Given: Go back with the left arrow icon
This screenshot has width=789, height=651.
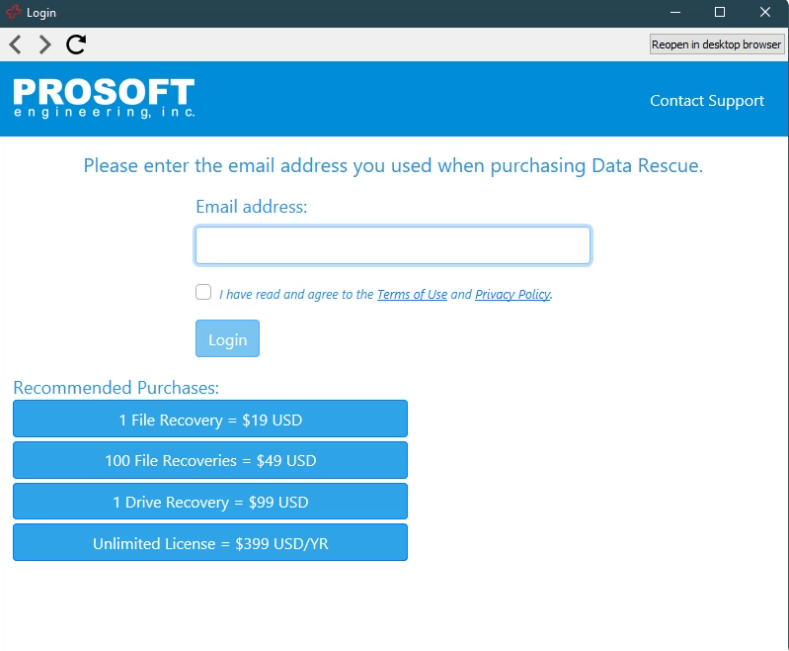Looking at the screenshot, I should [16, 44].
